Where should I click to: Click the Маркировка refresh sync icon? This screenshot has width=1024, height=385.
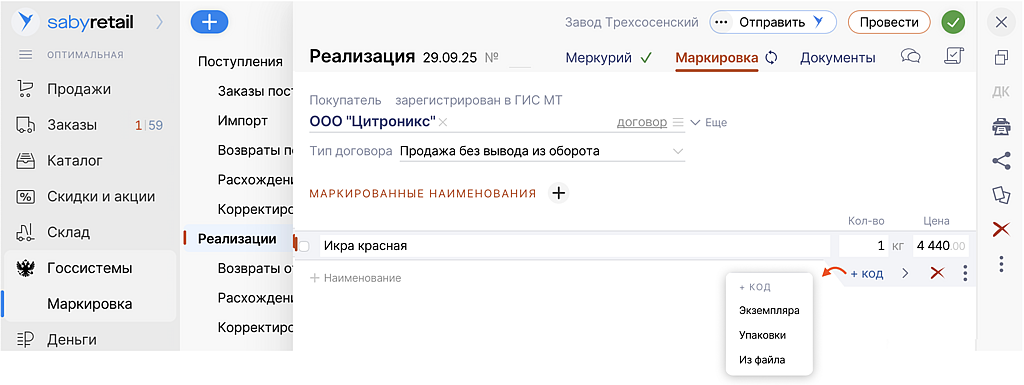[x=772, y=57]
